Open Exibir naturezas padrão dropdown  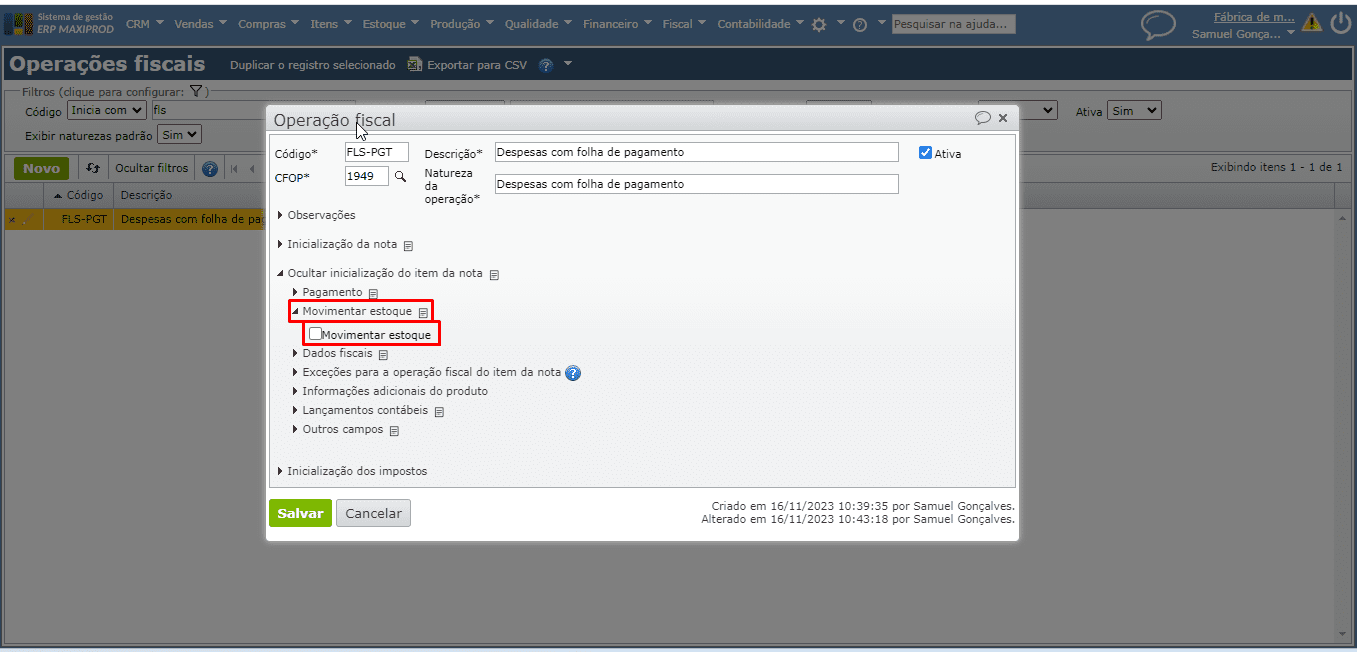pos(180,134)
